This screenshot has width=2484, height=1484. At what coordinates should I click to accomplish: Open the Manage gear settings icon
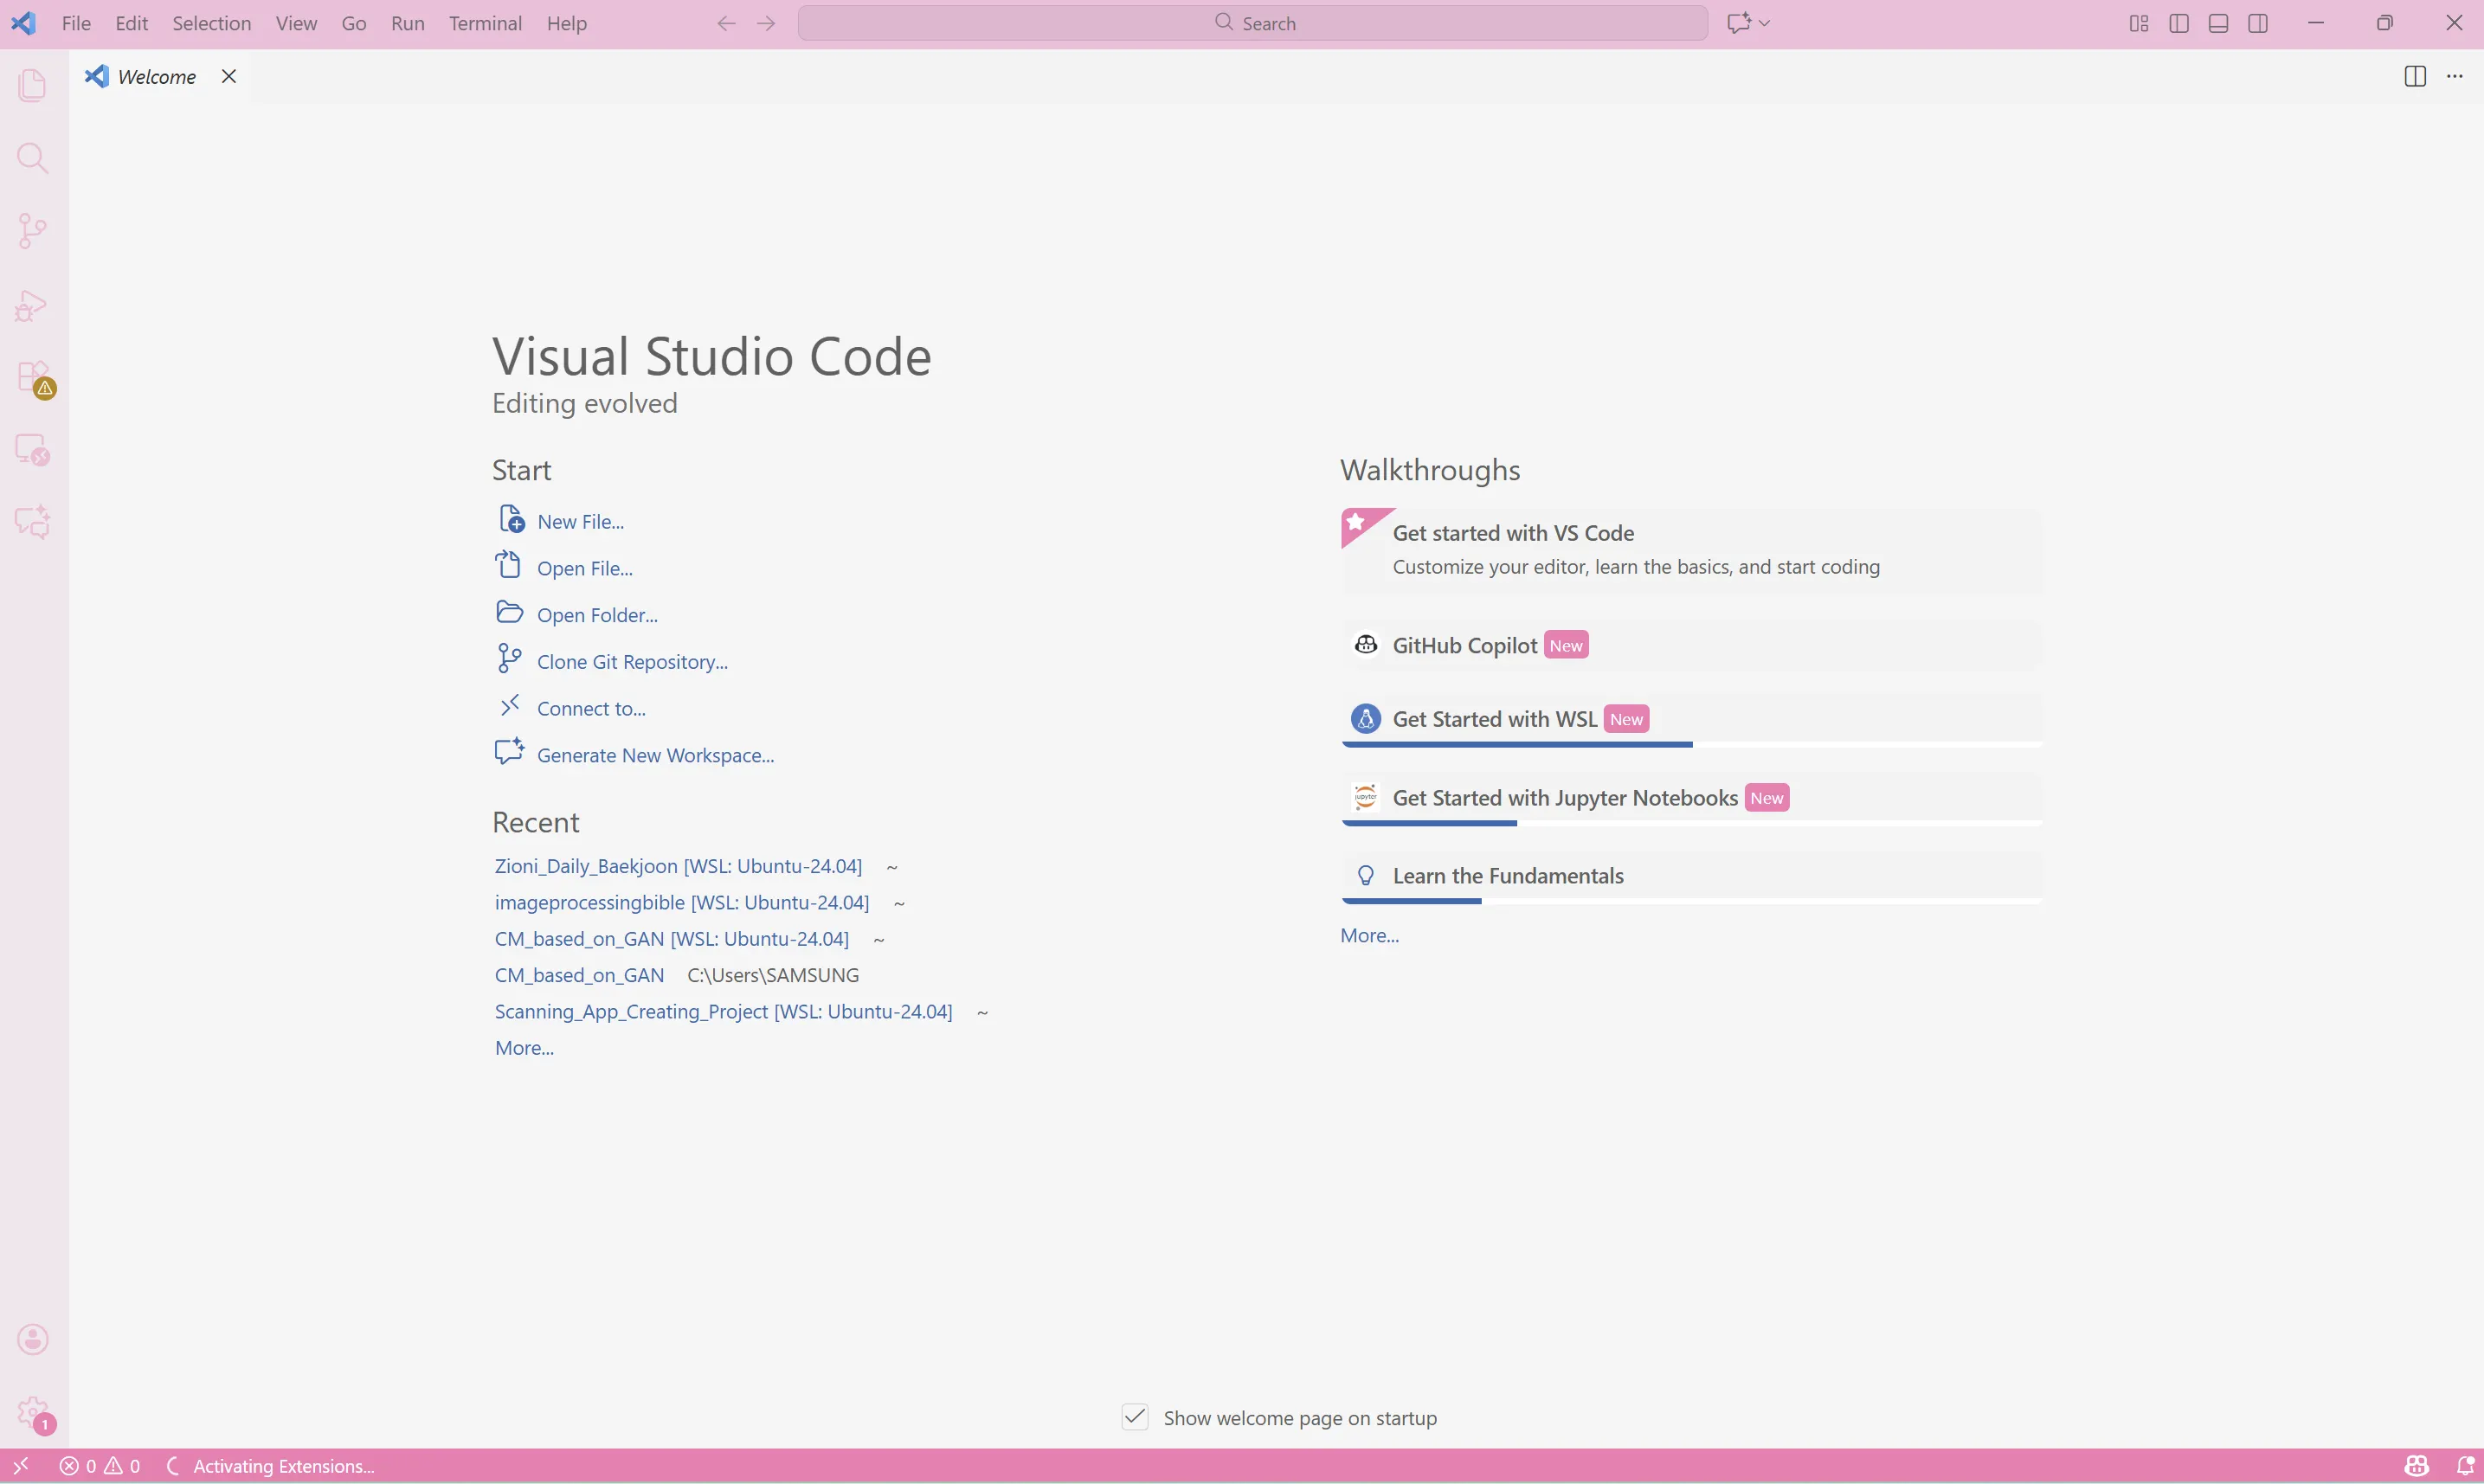(x=33, y=1412)
